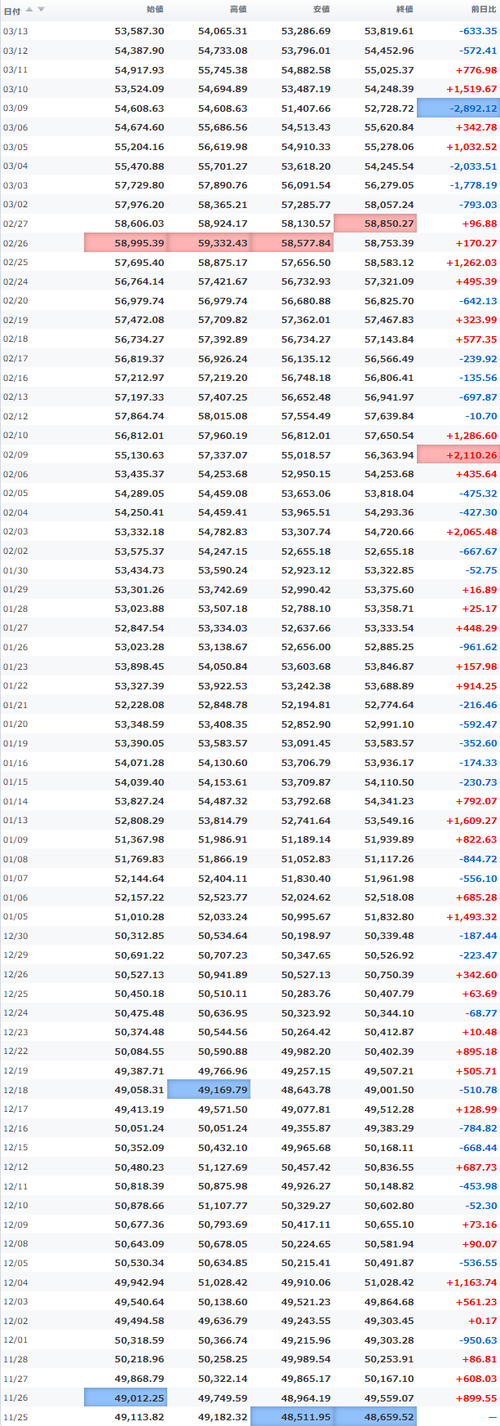This screenshot has height=1426, width=500.
Task: Click highlighted 終値 cell 48,659.52
Action: click(375, 1418)
